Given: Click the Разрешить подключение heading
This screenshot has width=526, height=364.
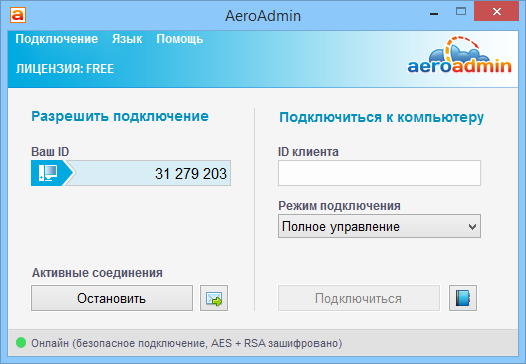Looking at the screenshot, I should [120, 116].
